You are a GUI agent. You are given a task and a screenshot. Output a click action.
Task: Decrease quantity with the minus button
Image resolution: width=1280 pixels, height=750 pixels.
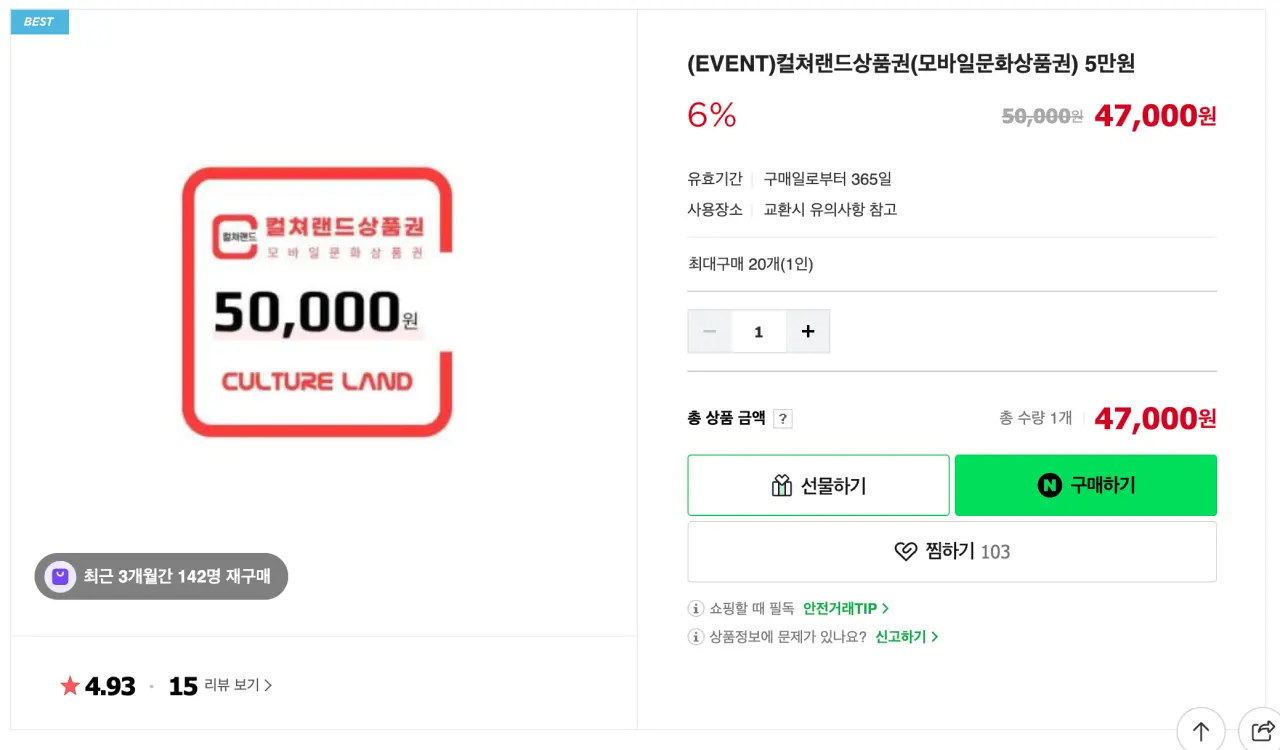710,331
